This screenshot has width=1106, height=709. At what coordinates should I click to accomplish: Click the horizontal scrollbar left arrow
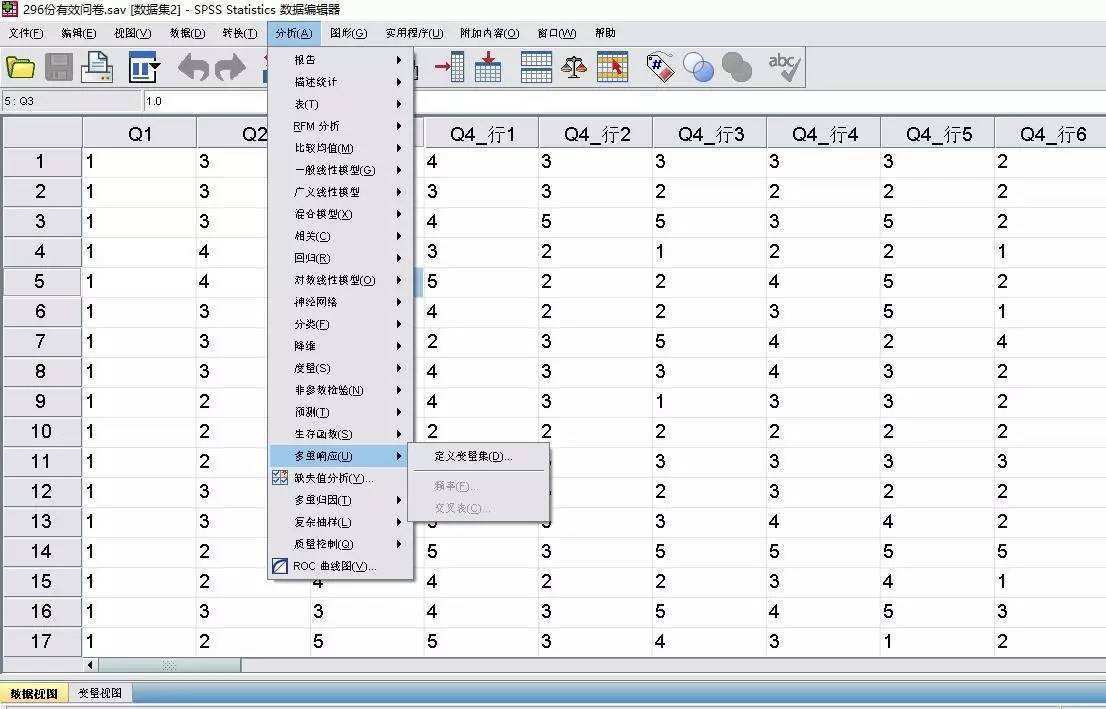(91, 665)
